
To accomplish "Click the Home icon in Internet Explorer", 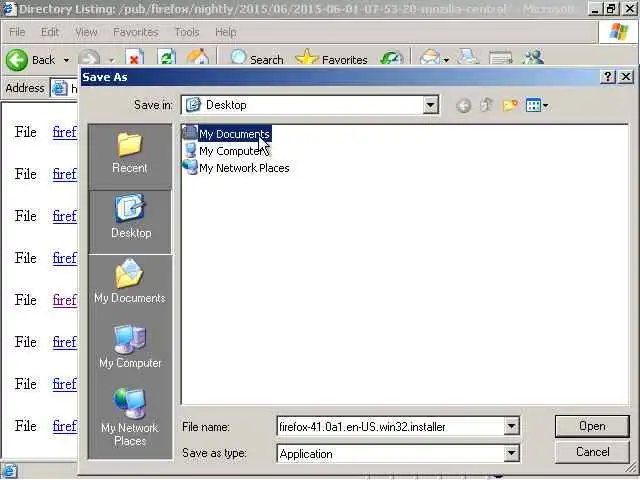I will pos(198,57).
